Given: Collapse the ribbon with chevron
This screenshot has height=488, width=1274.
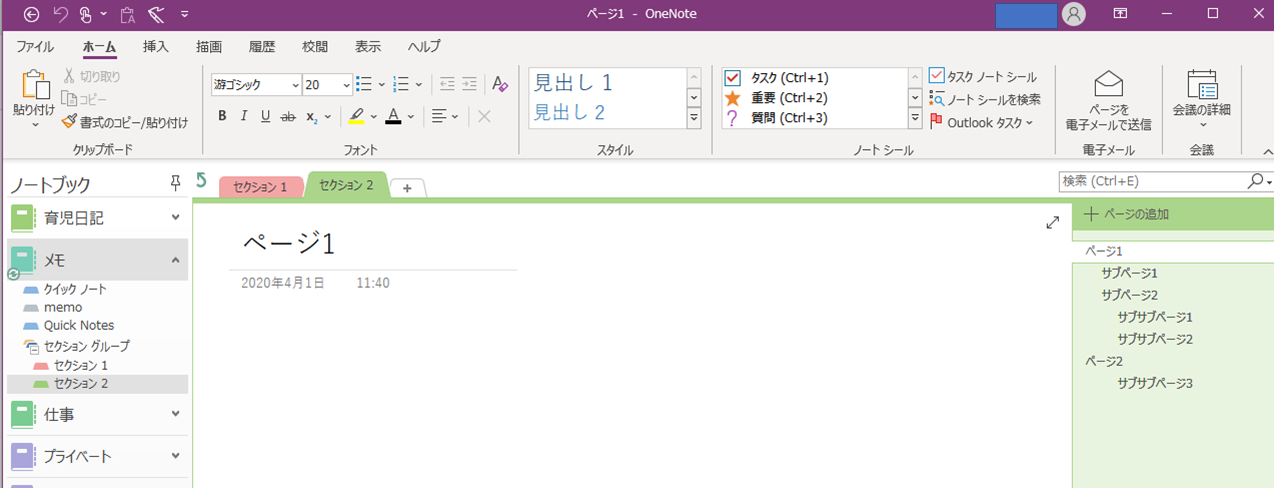Looking at the screenshot, I should (x=1267, y=151).
